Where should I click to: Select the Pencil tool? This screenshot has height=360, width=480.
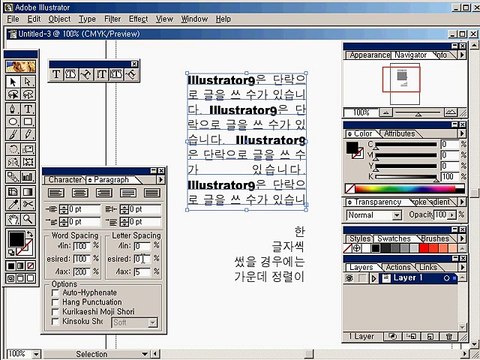(x=28, y=134)
